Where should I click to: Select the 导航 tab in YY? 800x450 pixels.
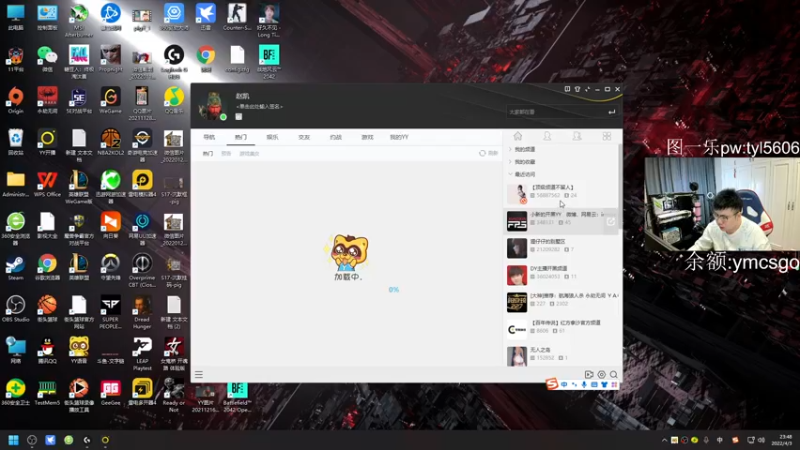(209, 137)
